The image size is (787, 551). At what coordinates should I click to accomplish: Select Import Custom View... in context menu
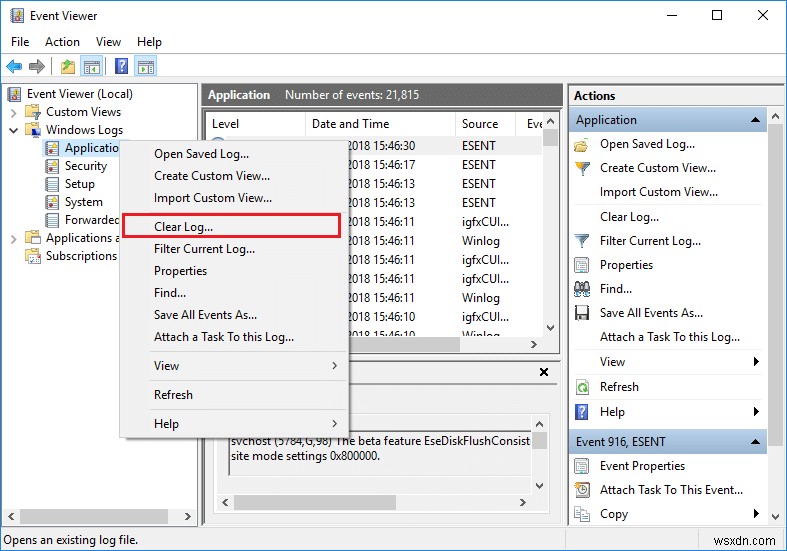pyautogui.click(x=234, y=198)
